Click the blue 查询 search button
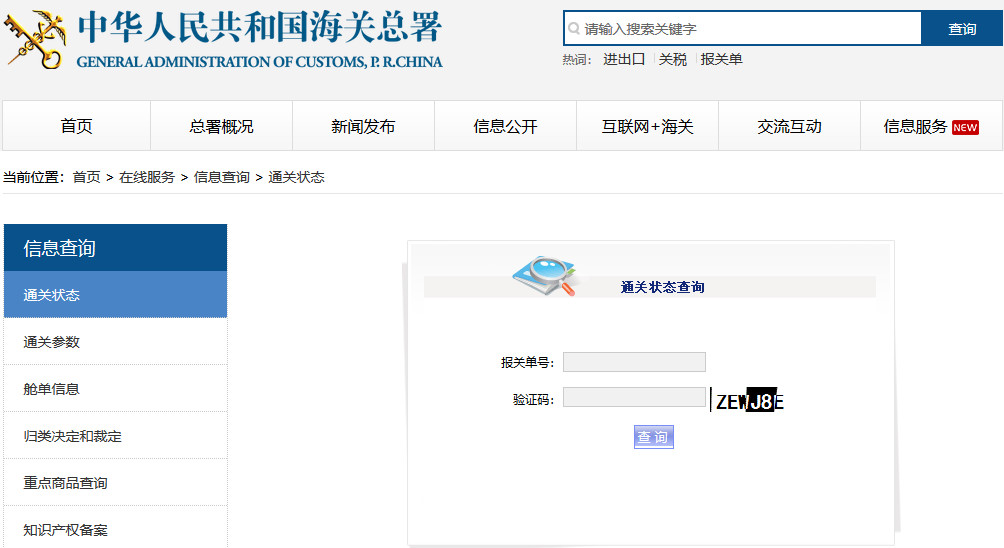This screenshot has width=1004, height=548. point(962,28)
